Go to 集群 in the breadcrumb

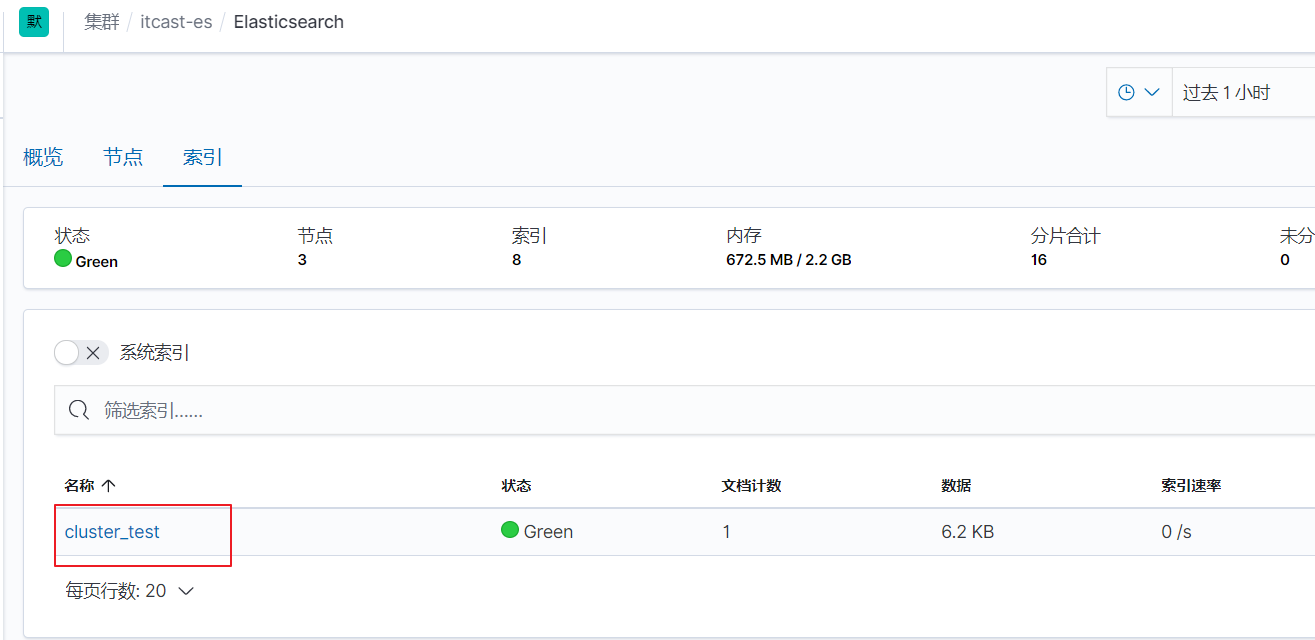tap(102, 22)
